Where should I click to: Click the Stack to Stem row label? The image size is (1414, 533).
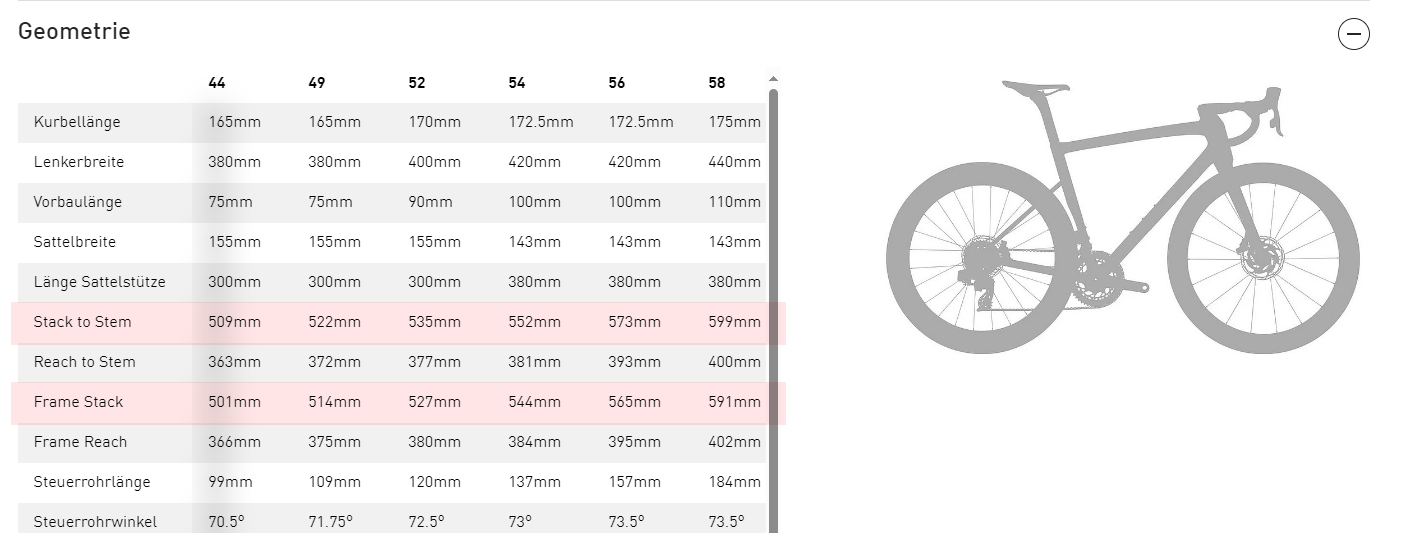point(82,322)
